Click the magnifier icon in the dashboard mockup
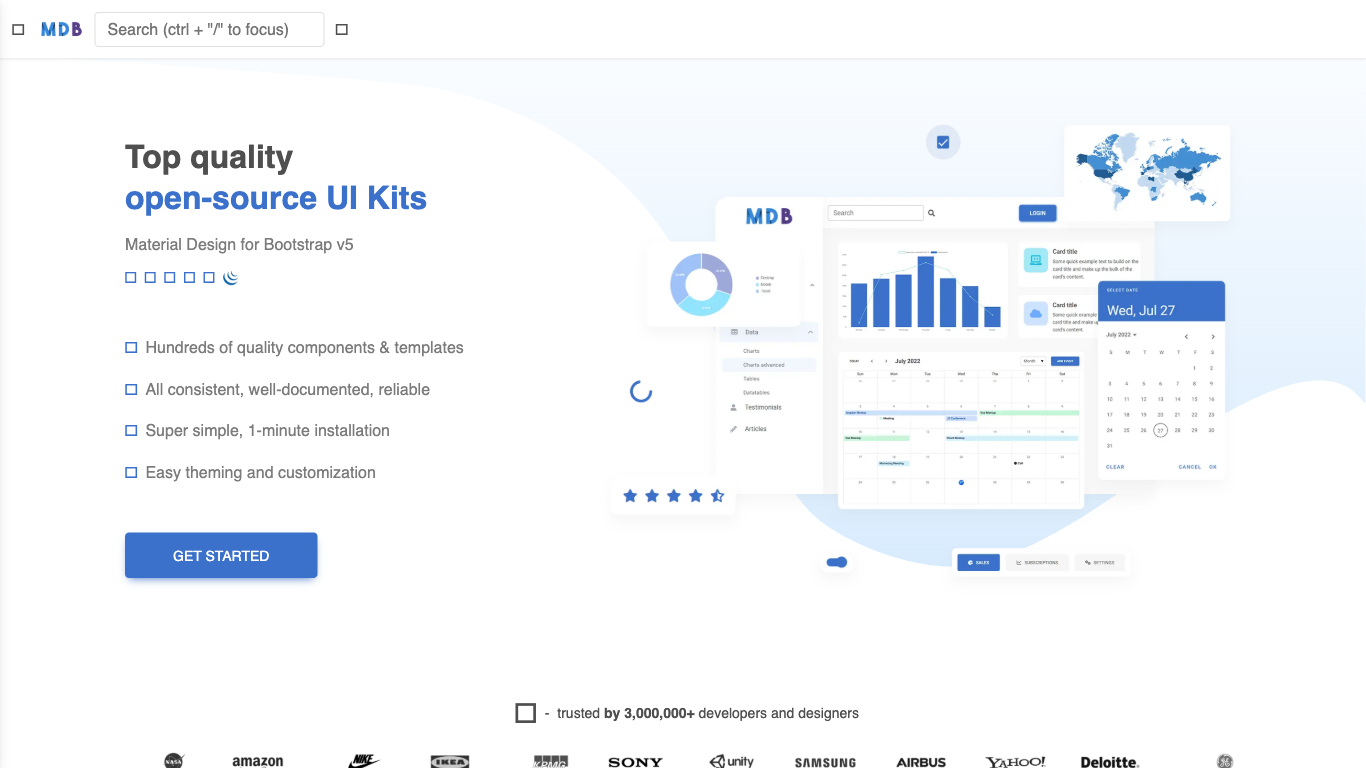This screenshot has width=1366, height=768. [x=932, y=213]
